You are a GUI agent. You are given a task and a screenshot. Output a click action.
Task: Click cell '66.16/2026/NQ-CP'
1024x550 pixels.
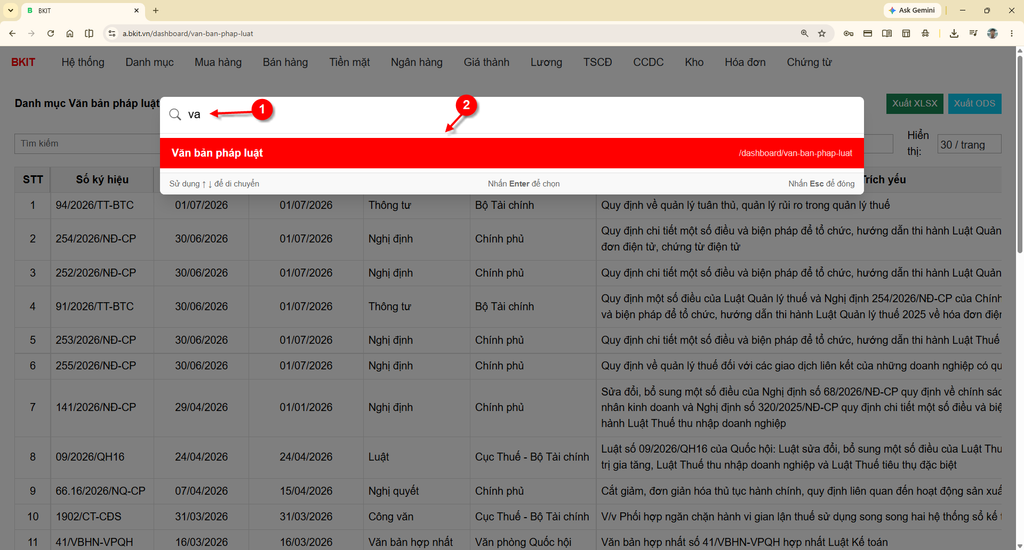tap(101, 491)
